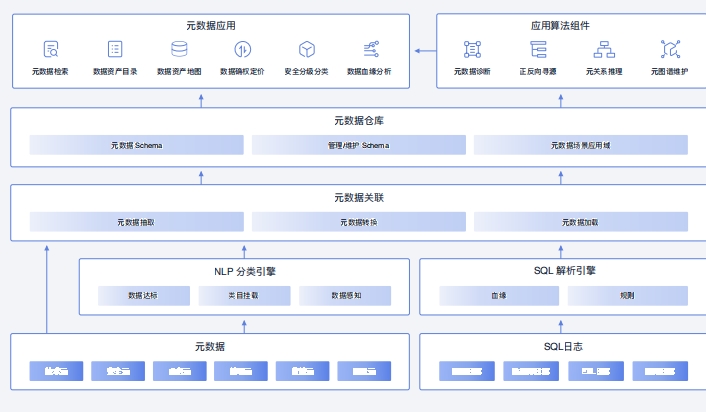Screen dimensions: 706x412
Task: Select the 元数据检索 label
Action: click(x=50, y=72)
